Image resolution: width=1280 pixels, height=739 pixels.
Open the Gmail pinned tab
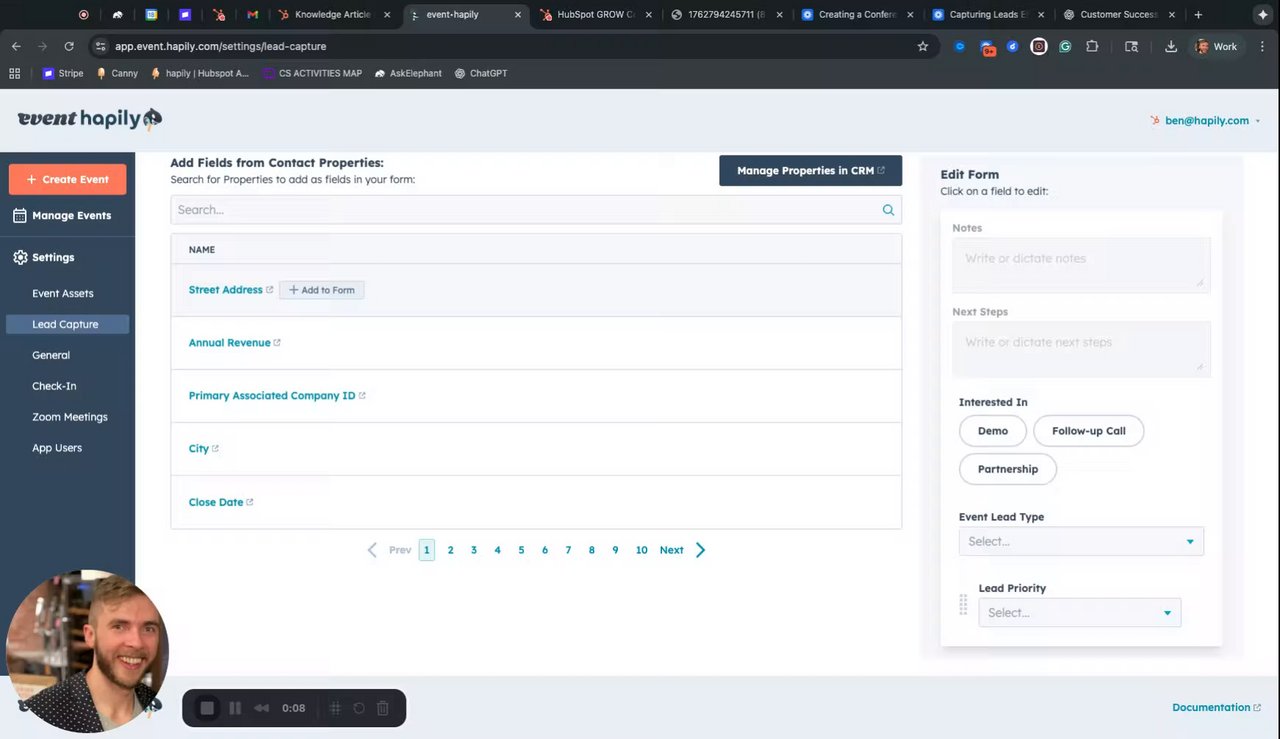click(x=252, y=15)
